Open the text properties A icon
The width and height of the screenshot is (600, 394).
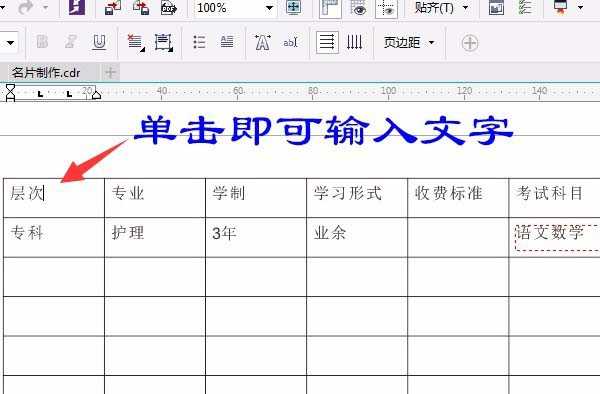(262, 42)
